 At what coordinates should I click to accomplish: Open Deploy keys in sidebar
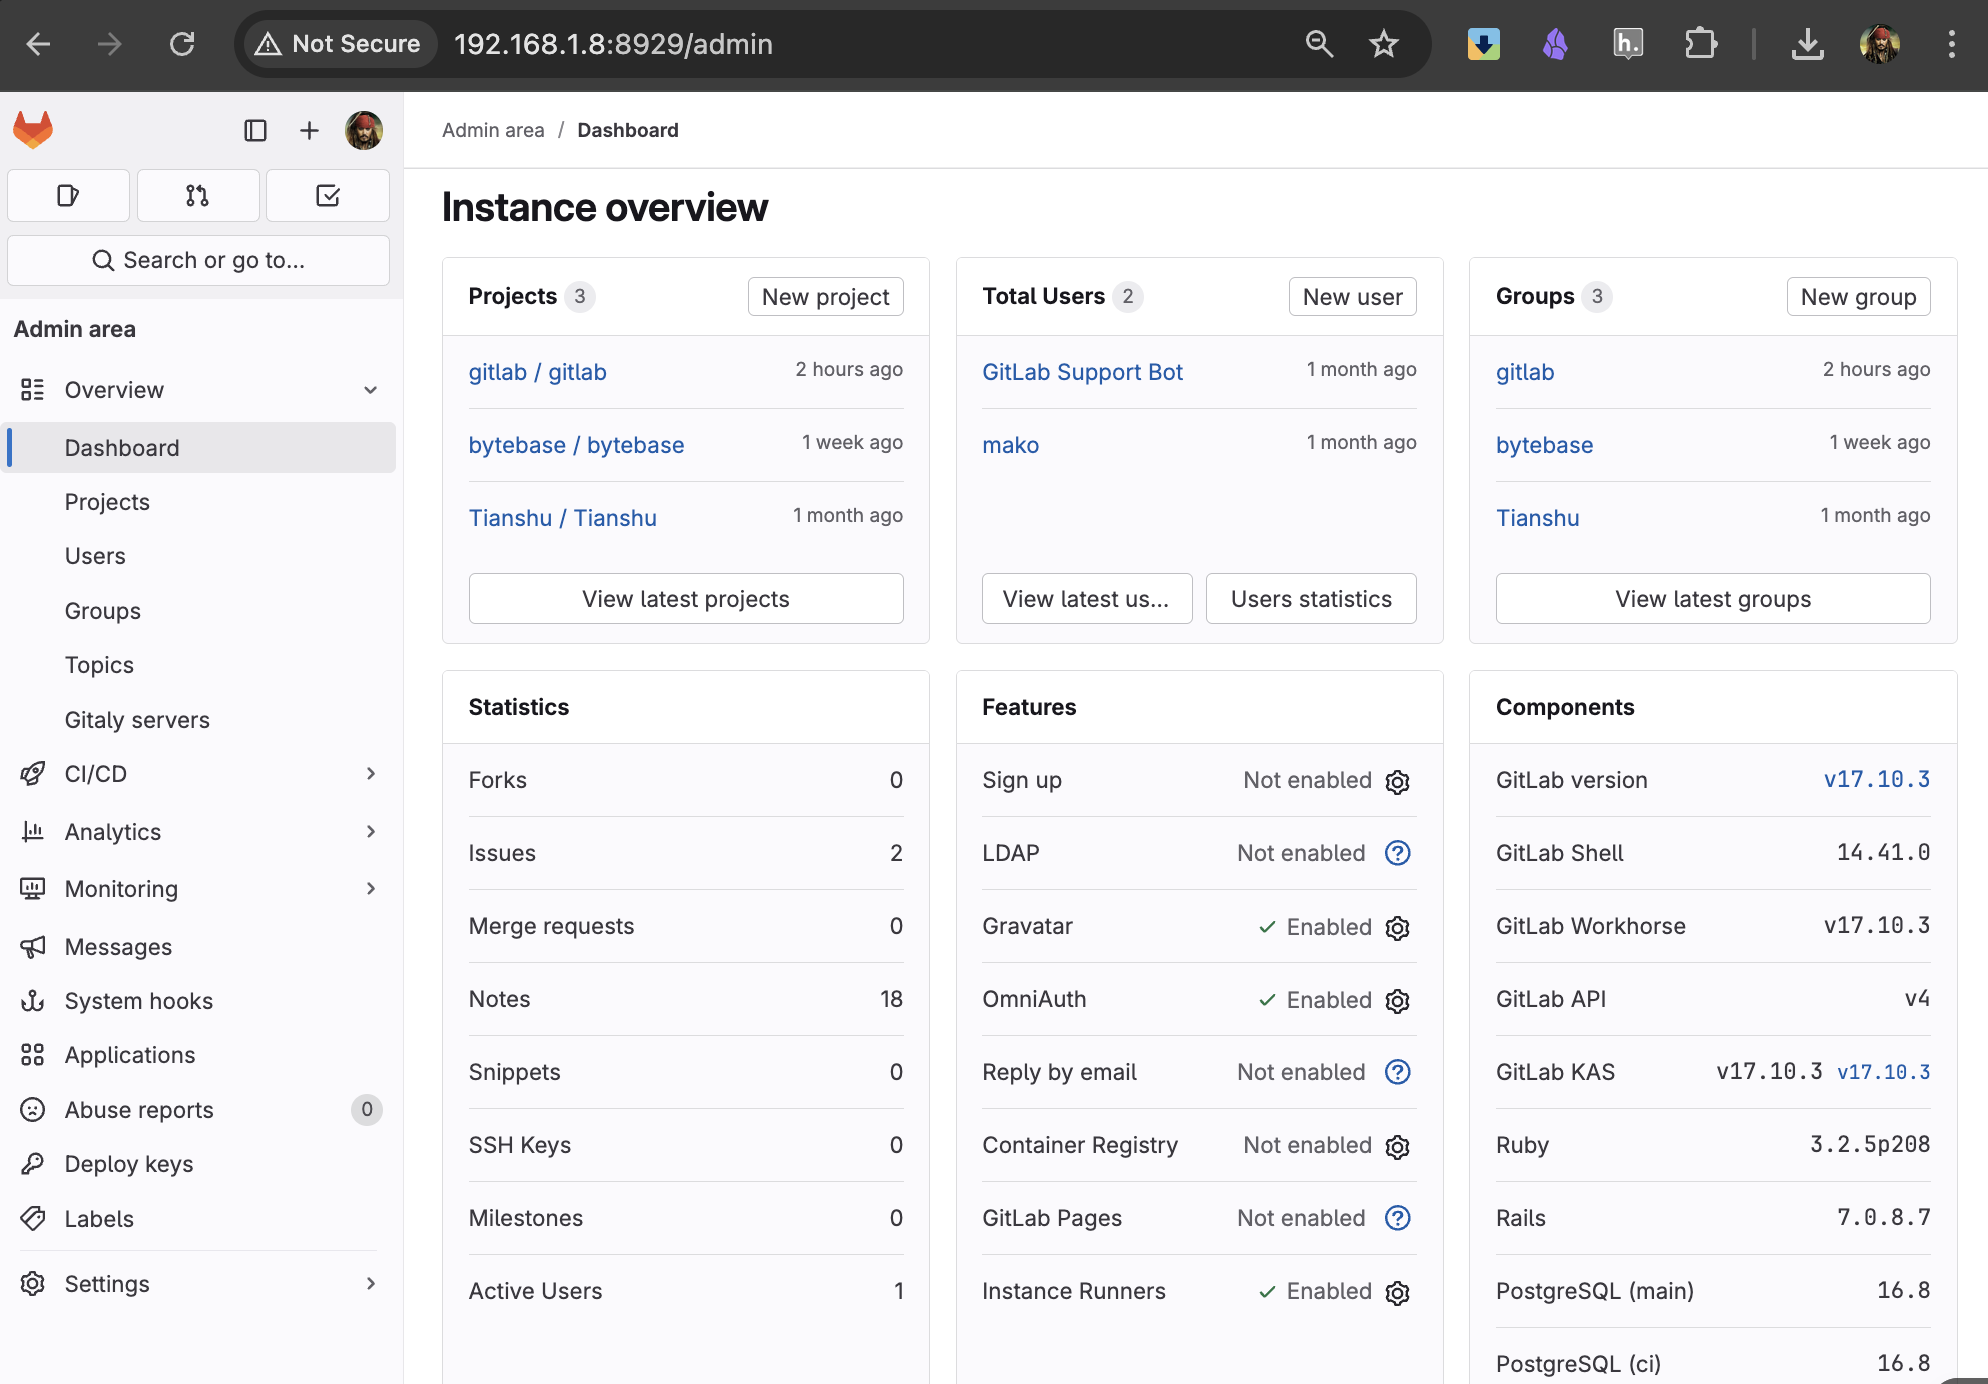[x=200, y=1164]
